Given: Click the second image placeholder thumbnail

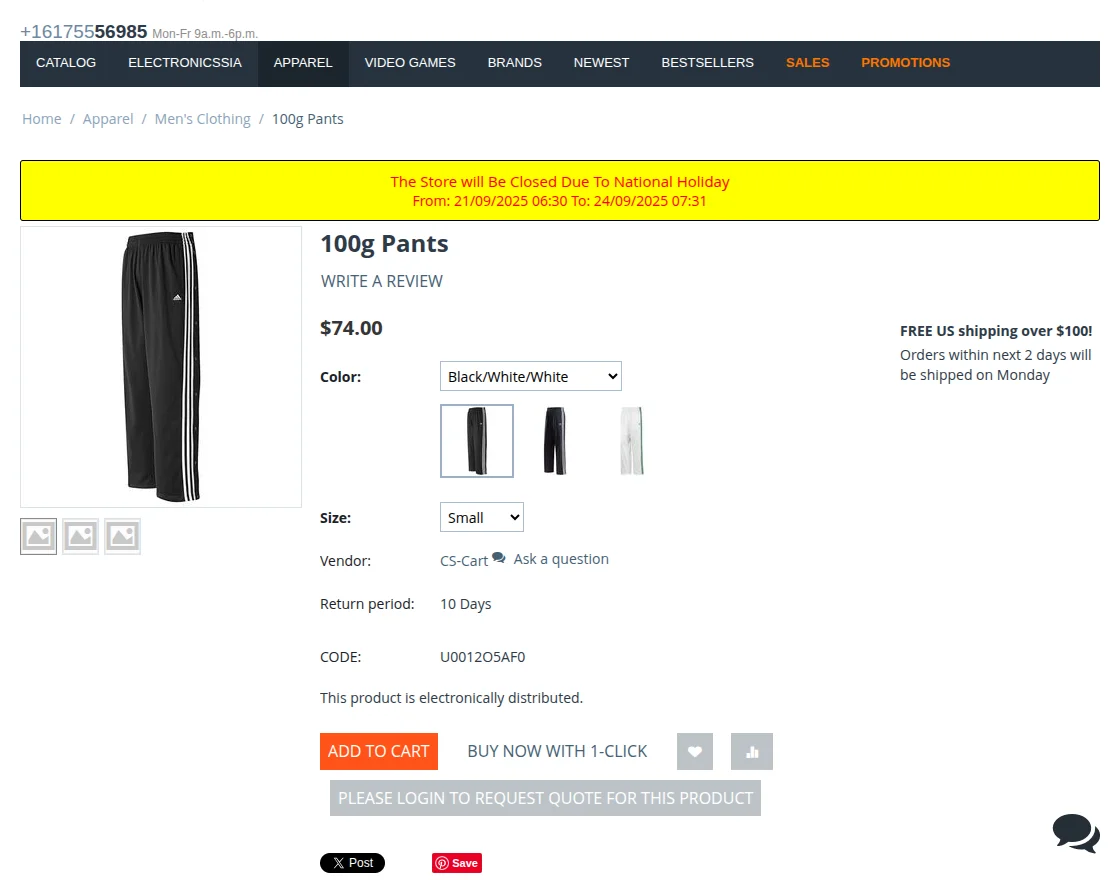Looking at the screenshot, I should [x=80, y=536].
